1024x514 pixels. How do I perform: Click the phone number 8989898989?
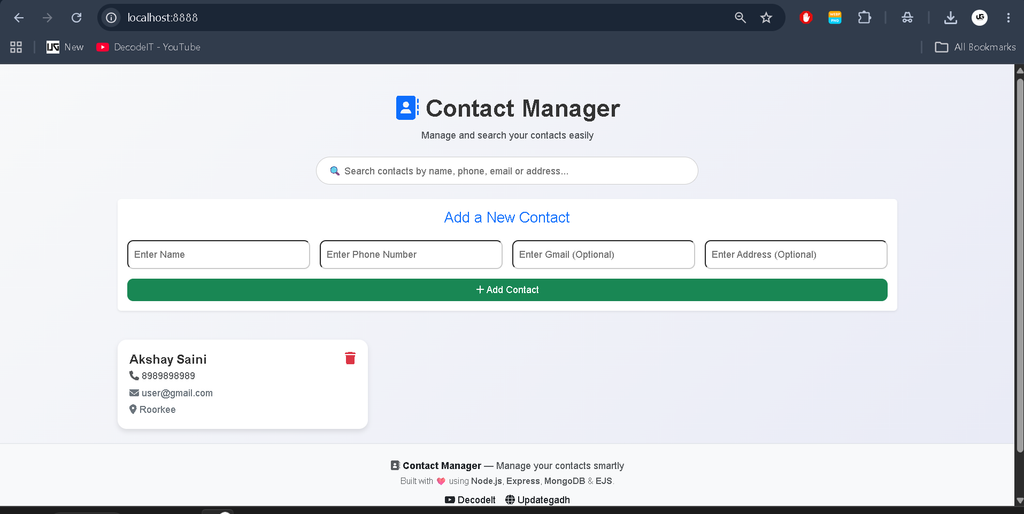(x=168, y=376)
